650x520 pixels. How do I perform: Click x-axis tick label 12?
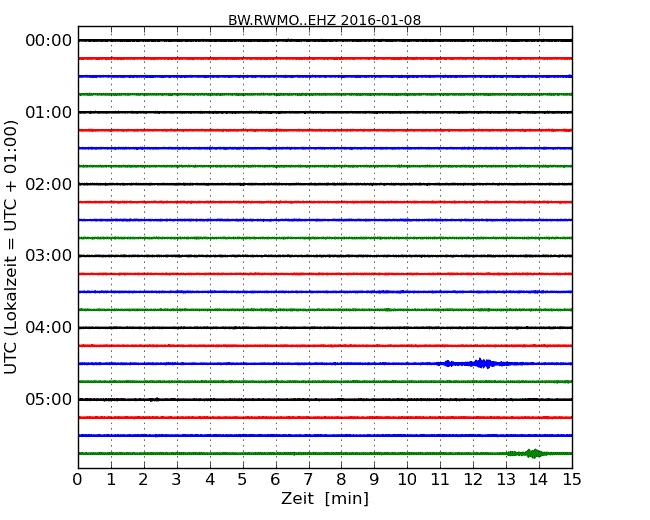473,480
